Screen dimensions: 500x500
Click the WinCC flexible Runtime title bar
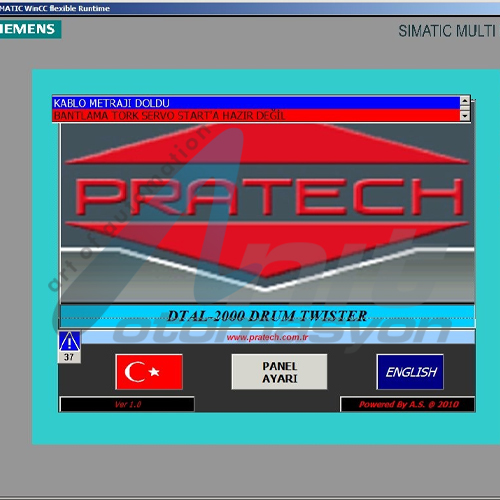250,8
